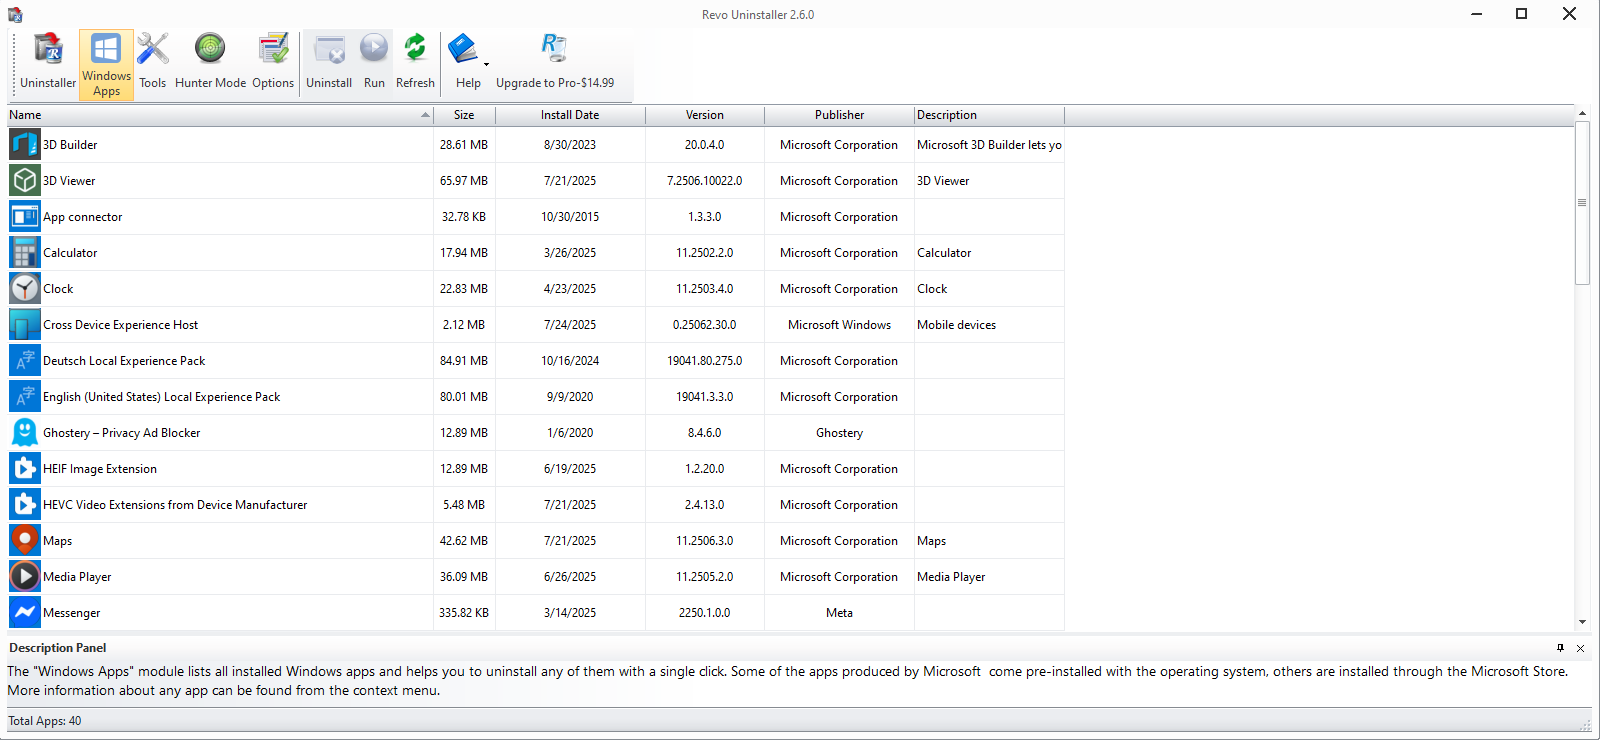
Task: Pin the Description Panel
Action: point(1560,648)
